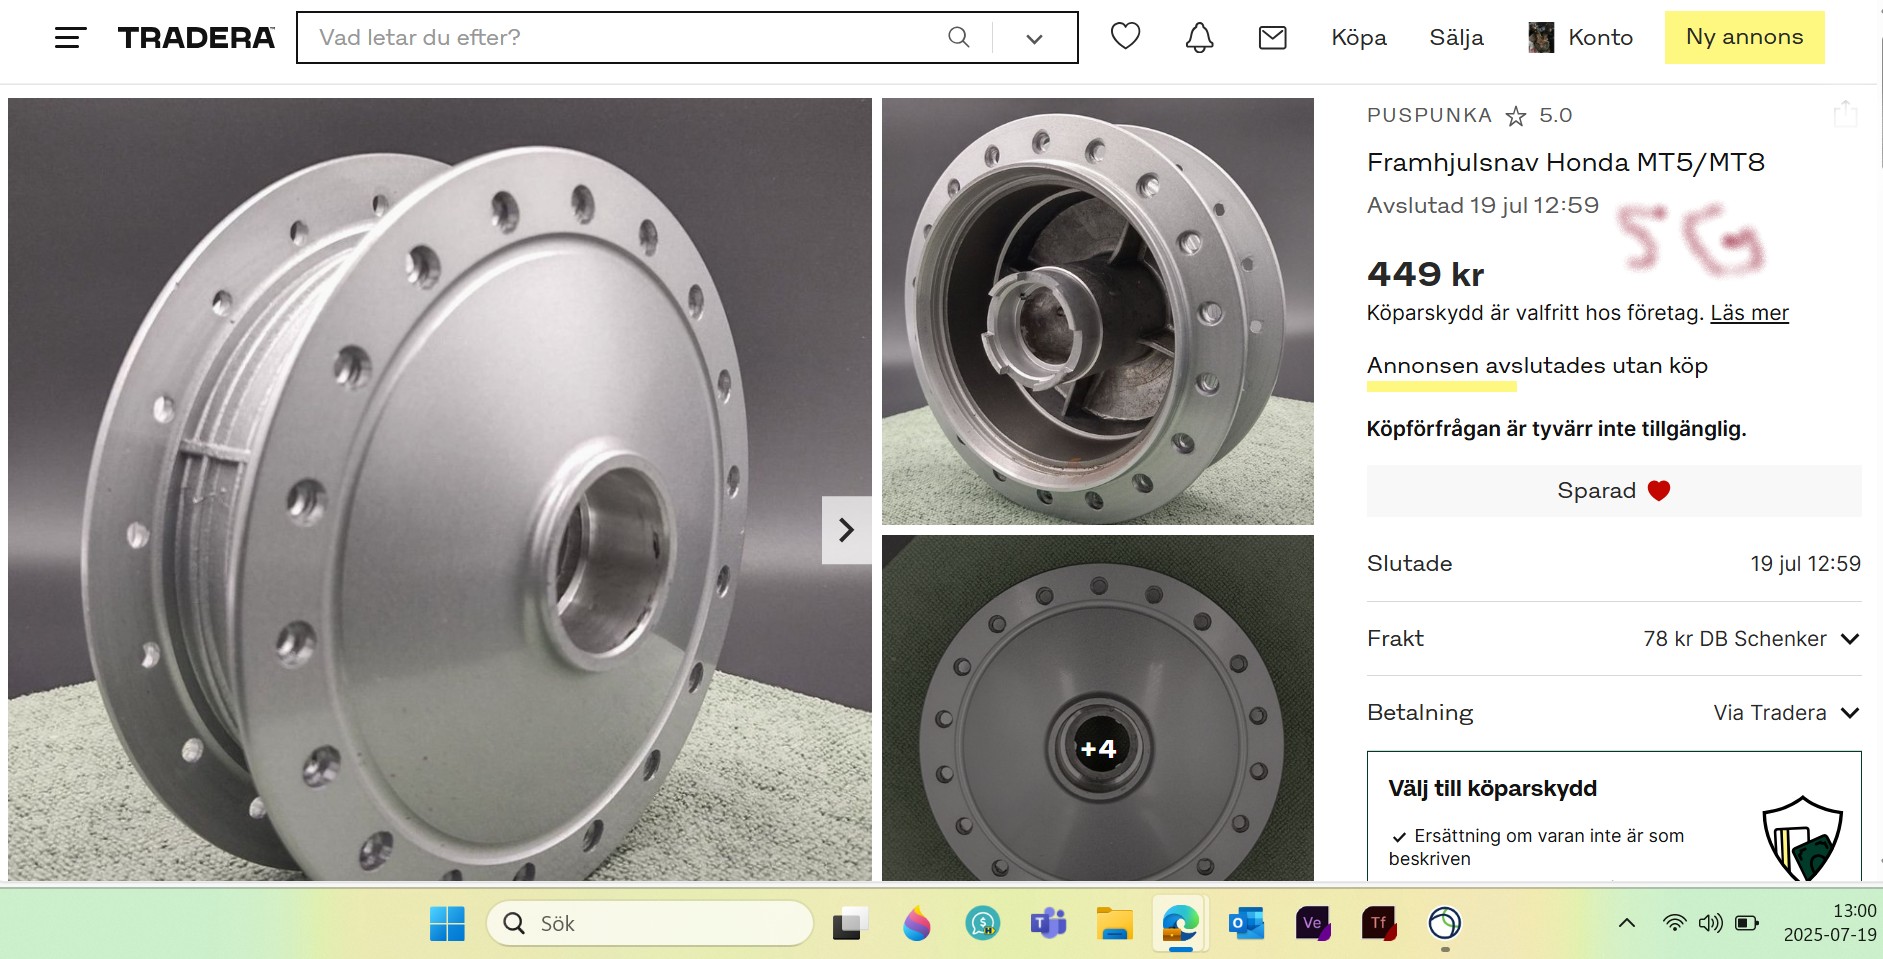Open the +4 more images thumbnail

1098,708
